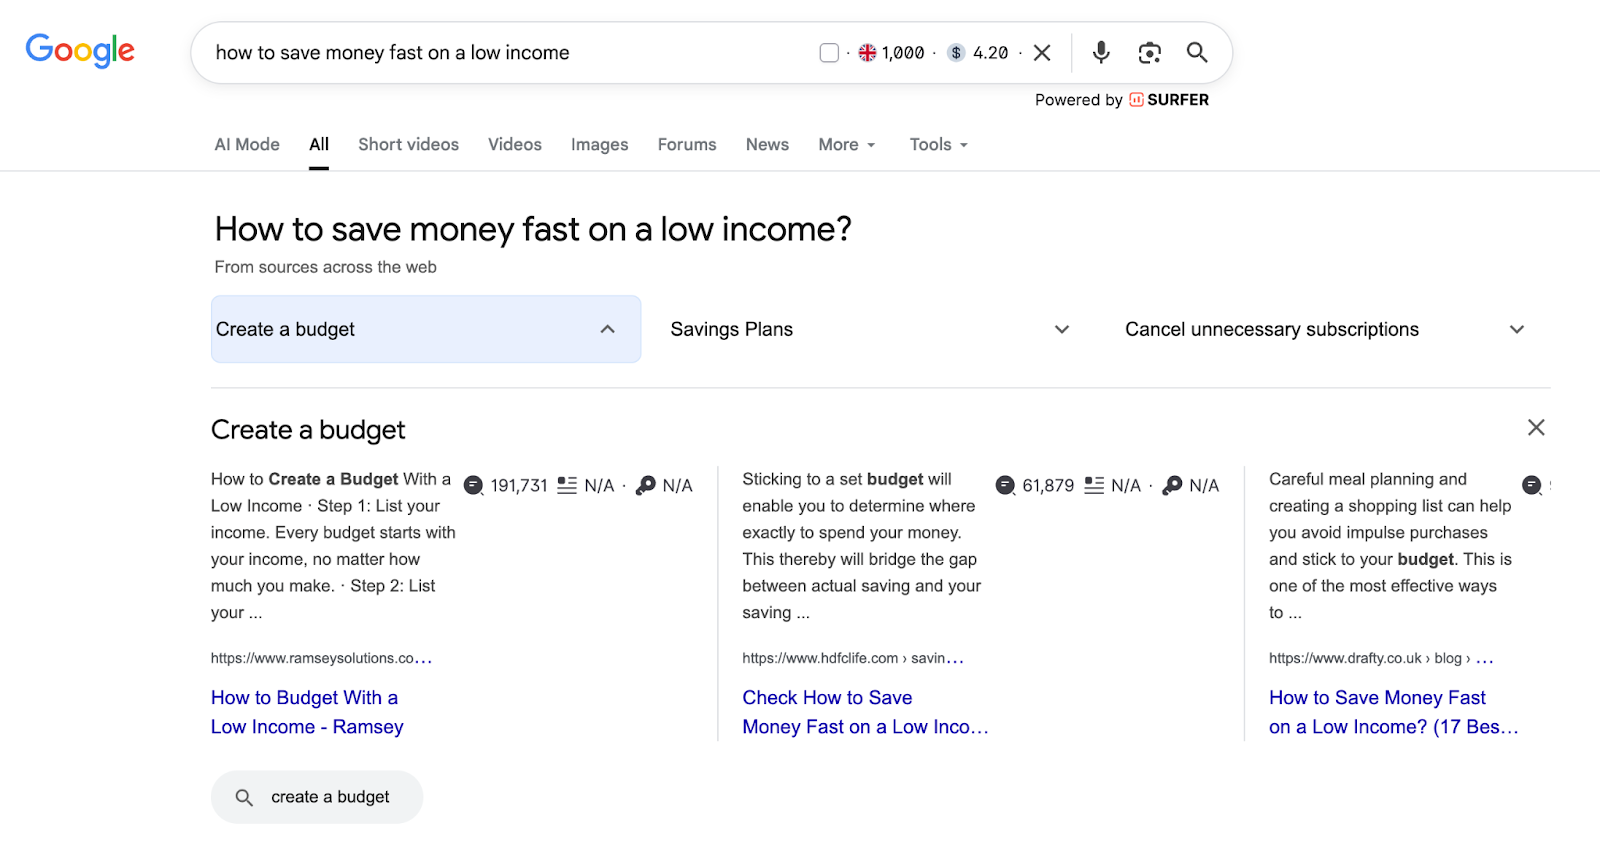Click the Google logo
Viewport: 1600px width, 841px height.
(x=80, y=50)
